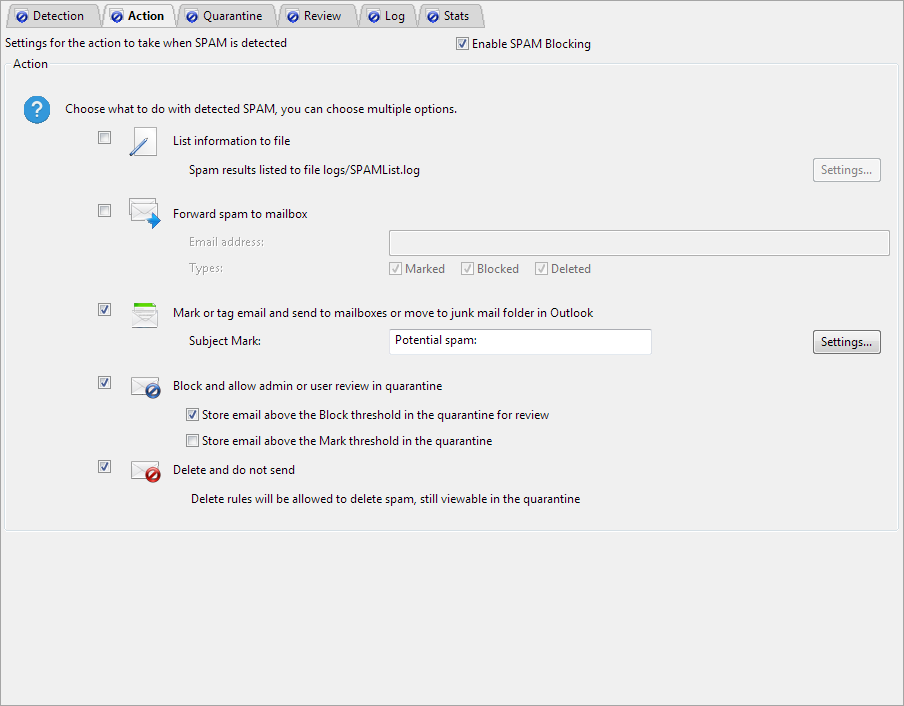
Task: Uncheck Delete and do not send
Action: point(104,466)
